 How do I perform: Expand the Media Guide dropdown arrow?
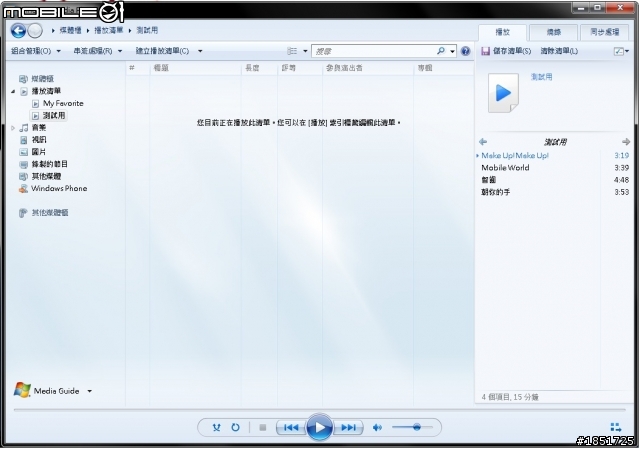click(89, 391)
